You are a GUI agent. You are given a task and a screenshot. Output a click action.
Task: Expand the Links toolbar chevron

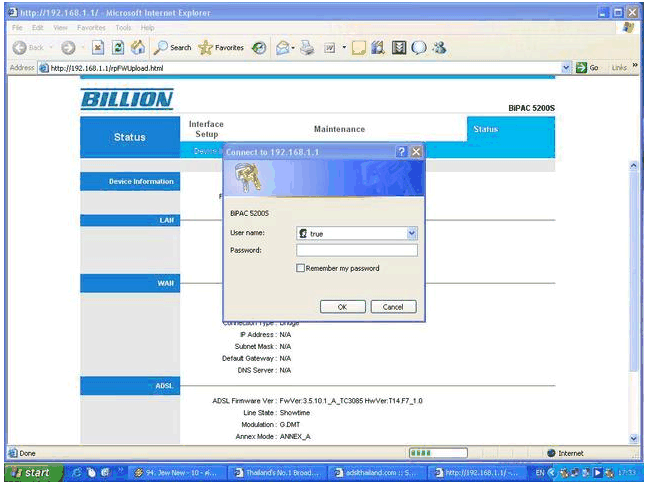[x=635, y=66]
